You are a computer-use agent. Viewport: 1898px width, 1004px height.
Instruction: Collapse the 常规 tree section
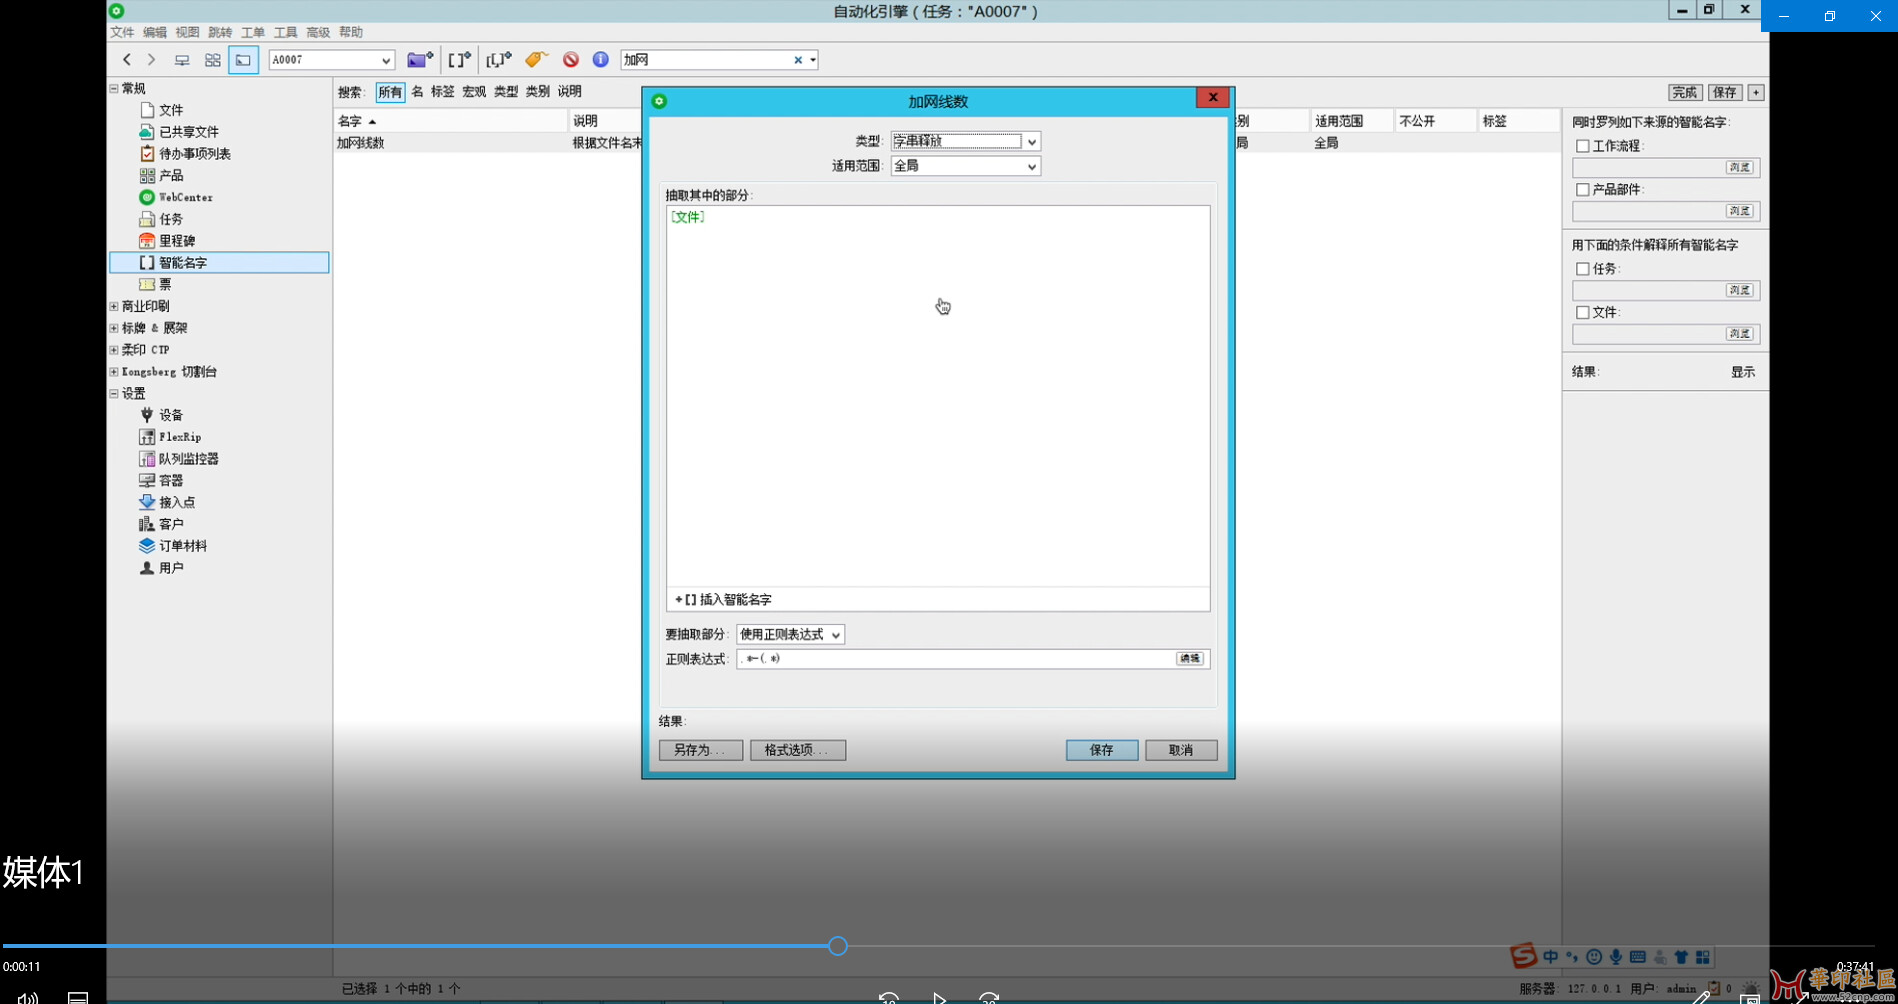pyautogui.click(x=114, y=89)
